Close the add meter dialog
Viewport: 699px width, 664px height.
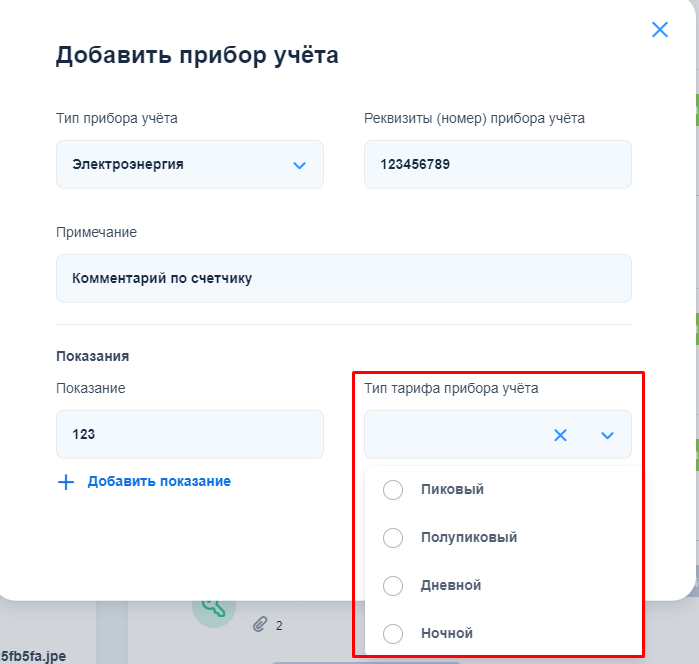(660, 30)
